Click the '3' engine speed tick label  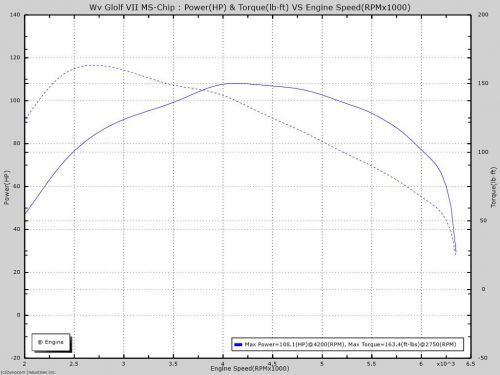(x=124, y=364)
